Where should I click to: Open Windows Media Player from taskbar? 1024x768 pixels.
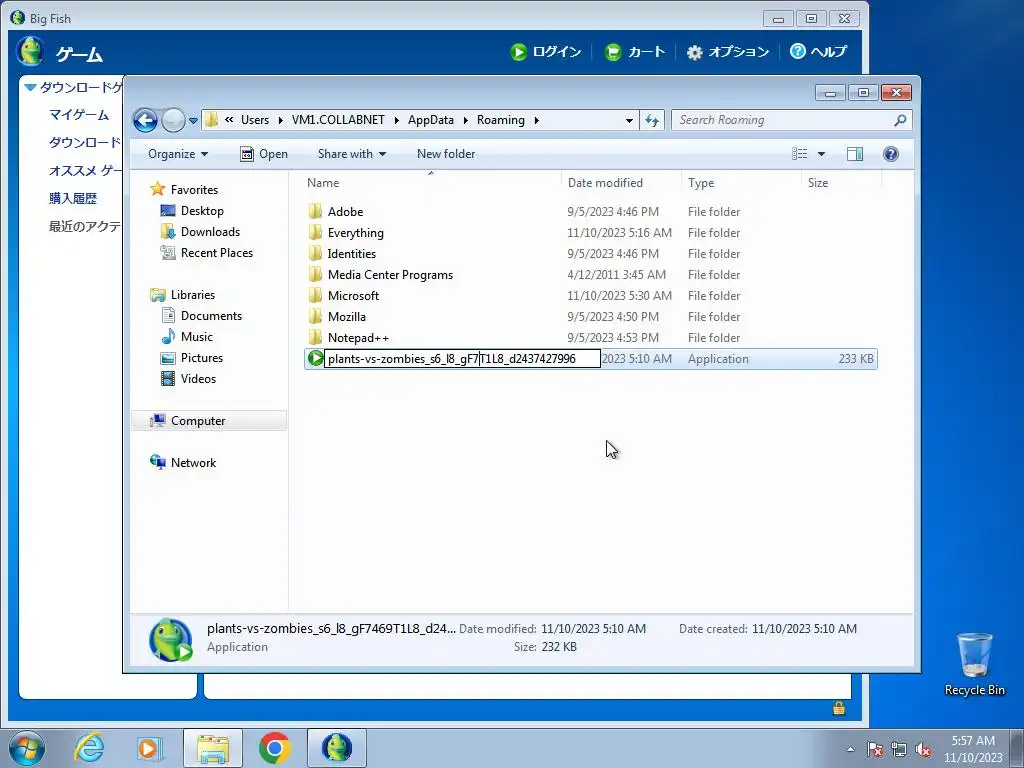pyautogui.click(x=150, y=748)
